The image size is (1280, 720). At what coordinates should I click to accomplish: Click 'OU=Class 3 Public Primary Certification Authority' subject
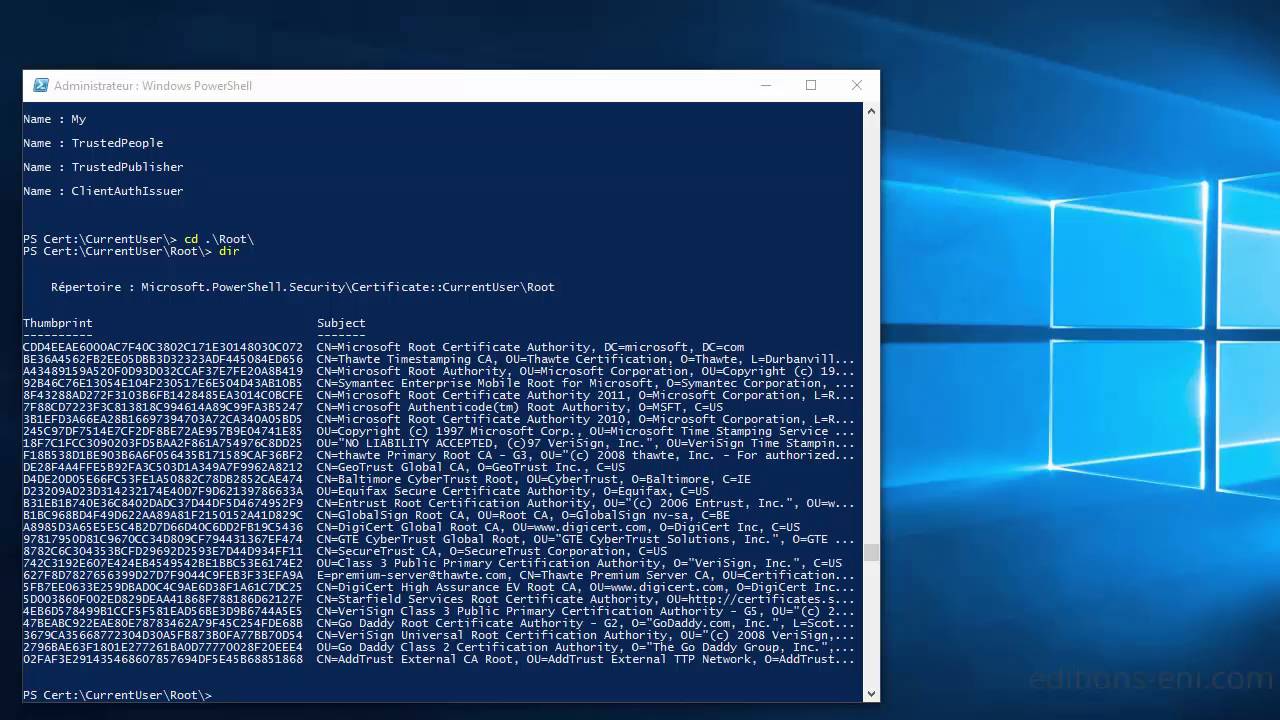pyautogui.click(x=580, y=563)
